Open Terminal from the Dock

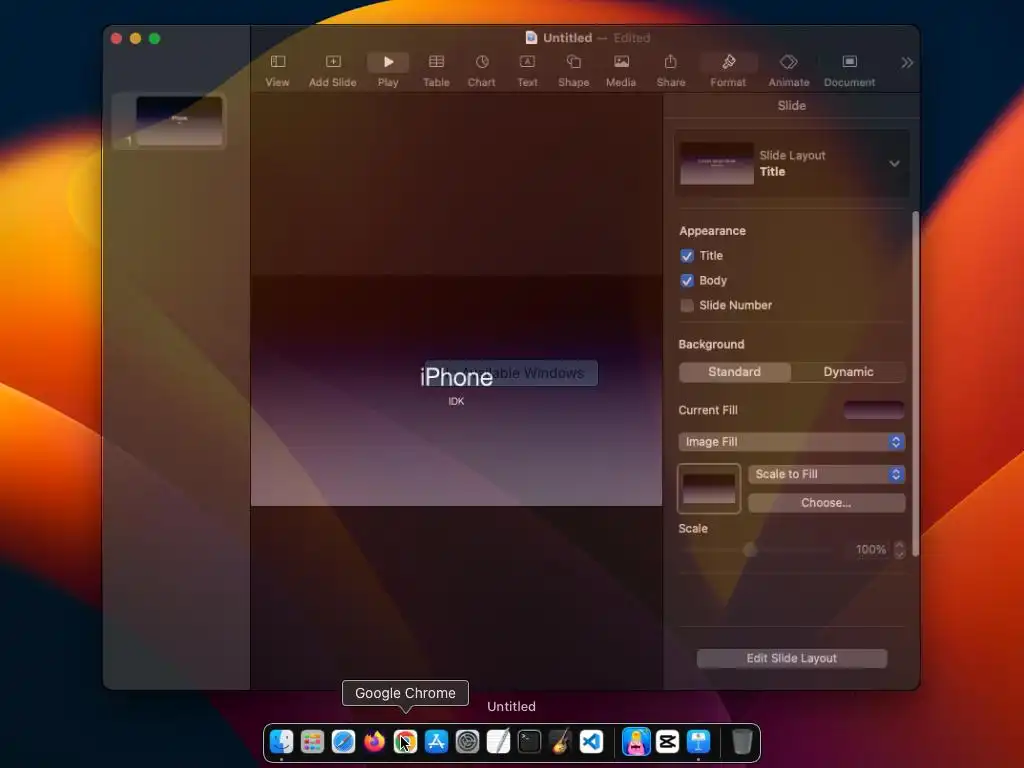click(529, 742)
